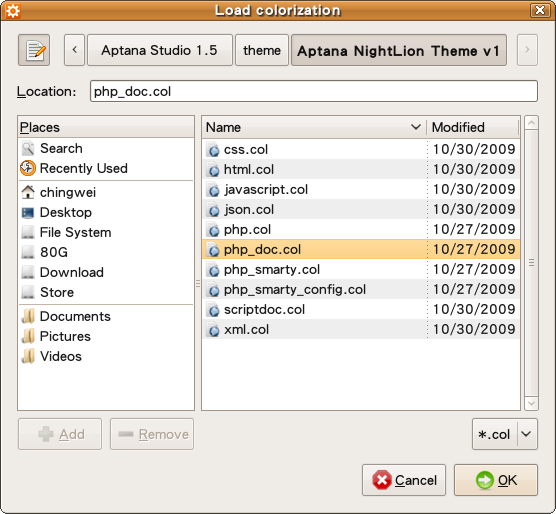Click the back arrow in path bar
The image size is (556, 514).
[74, 50]
